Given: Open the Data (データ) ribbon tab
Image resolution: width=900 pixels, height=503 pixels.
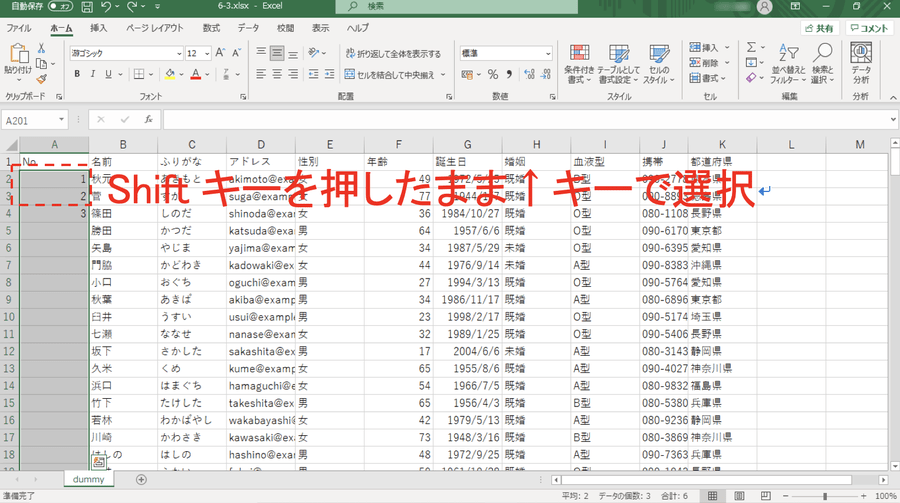Looking at the screenshot, I should point(248,28).
